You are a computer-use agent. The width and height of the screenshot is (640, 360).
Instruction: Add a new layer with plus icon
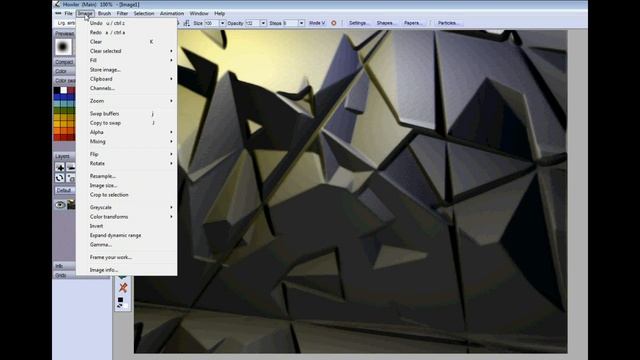click(60, 167)
